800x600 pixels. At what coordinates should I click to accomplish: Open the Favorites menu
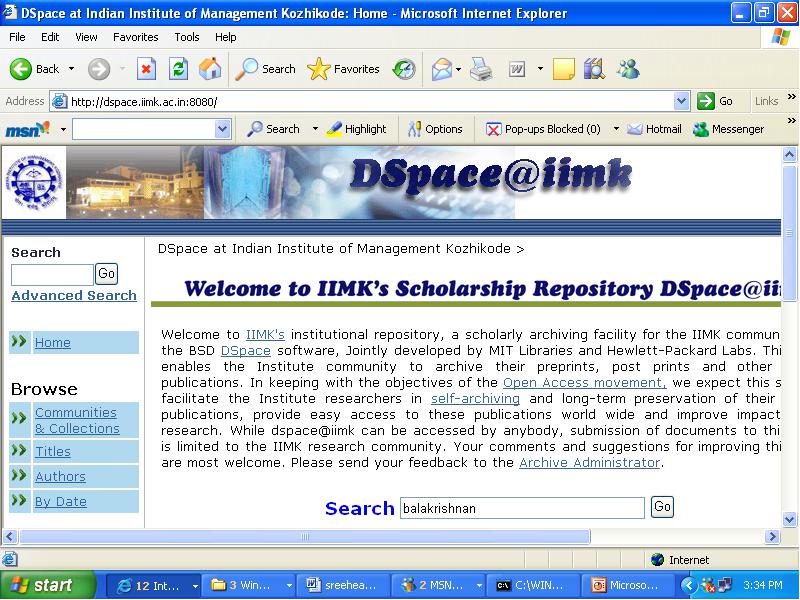[136, 37]
